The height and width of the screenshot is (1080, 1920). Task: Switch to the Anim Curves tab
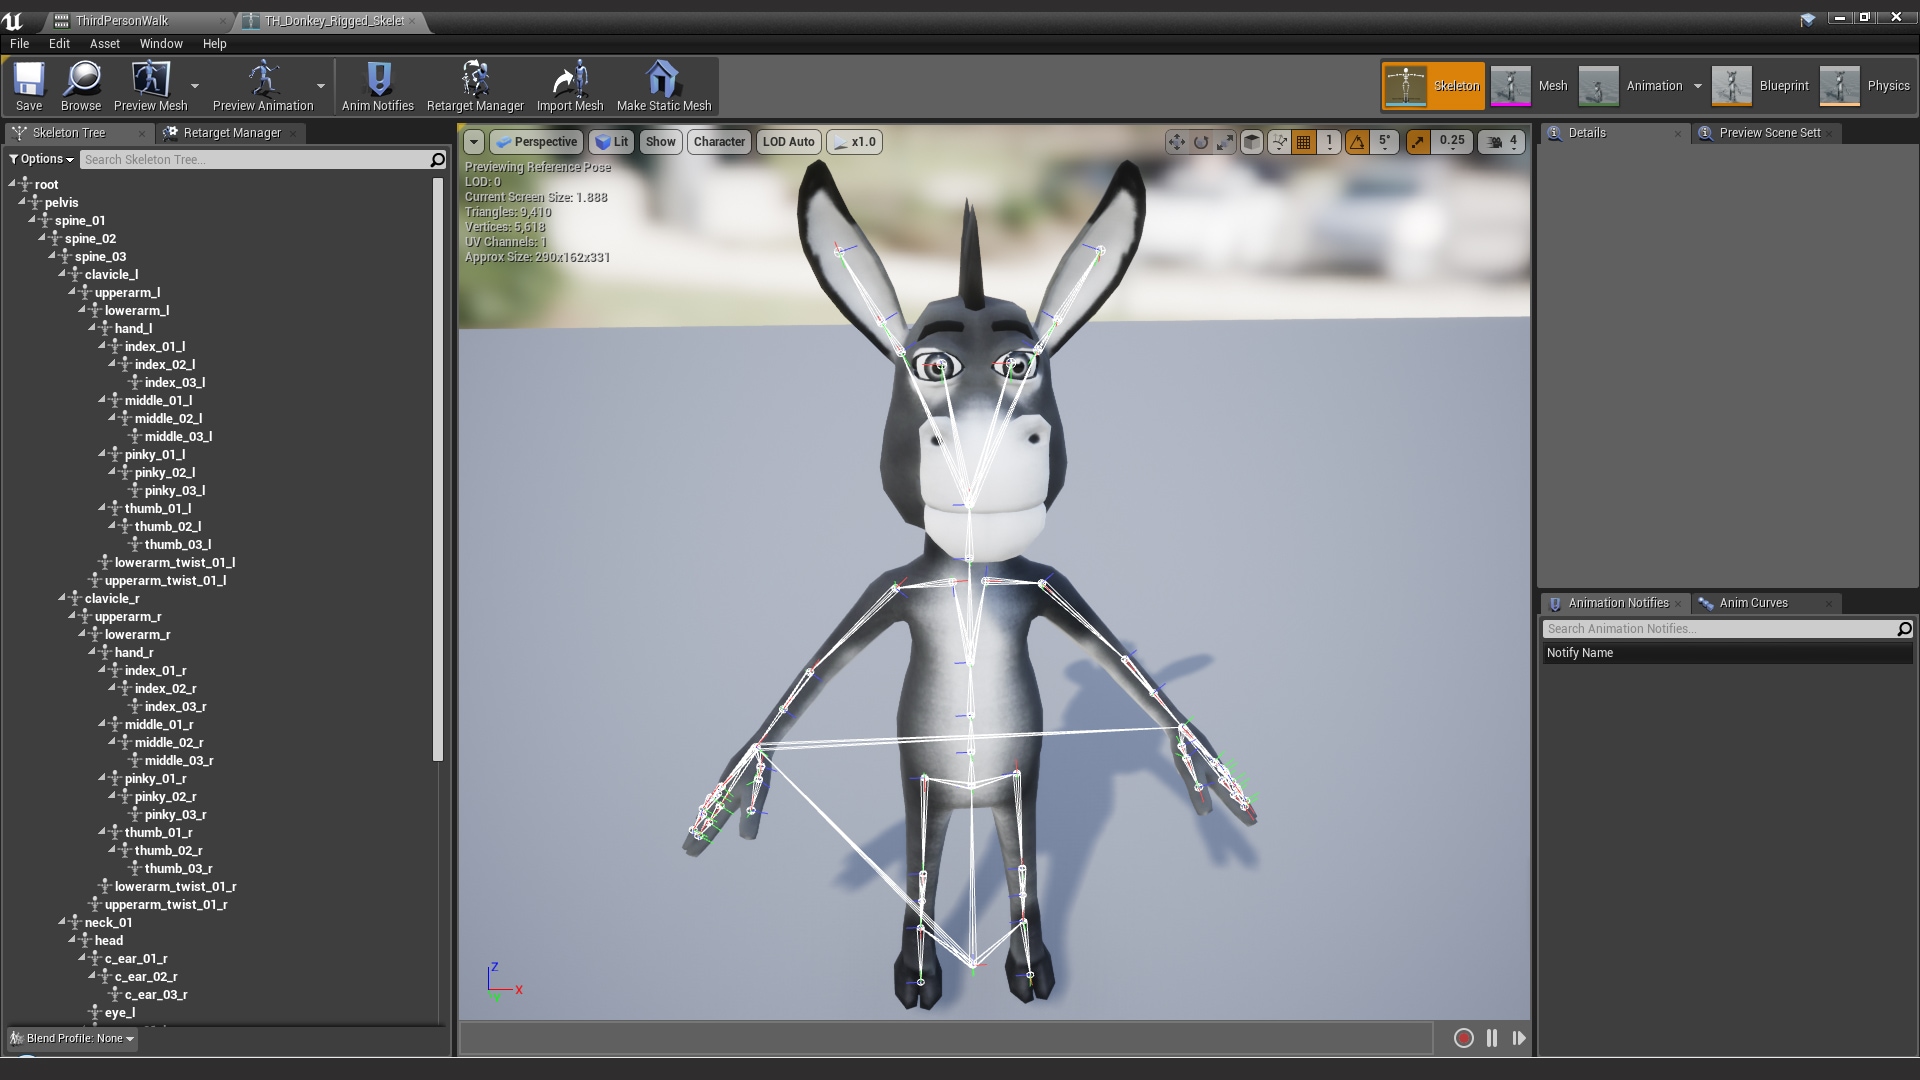click(1752, 603)
